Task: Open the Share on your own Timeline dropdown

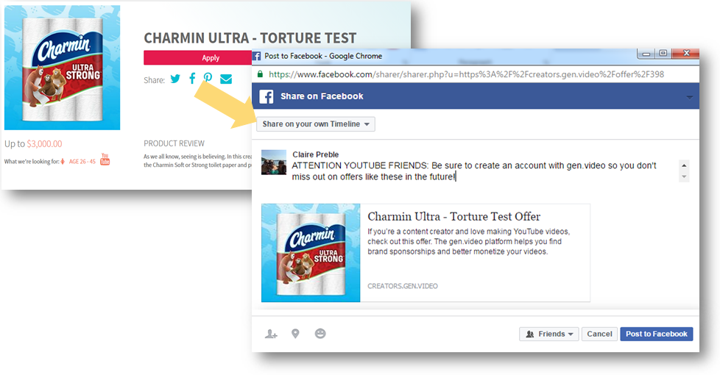Action: pyautogui.click(x=315, y=124)
